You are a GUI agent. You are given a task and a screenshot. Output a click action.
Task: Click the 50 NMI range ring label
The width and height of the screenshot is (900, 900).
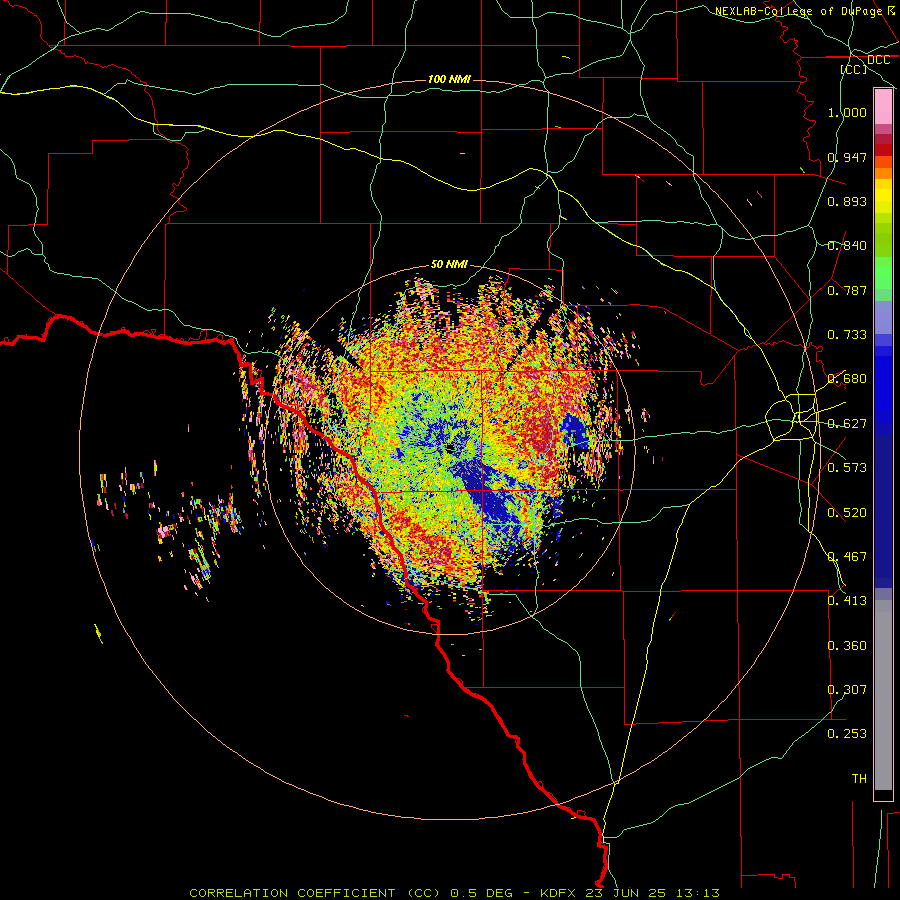(449, 264)
